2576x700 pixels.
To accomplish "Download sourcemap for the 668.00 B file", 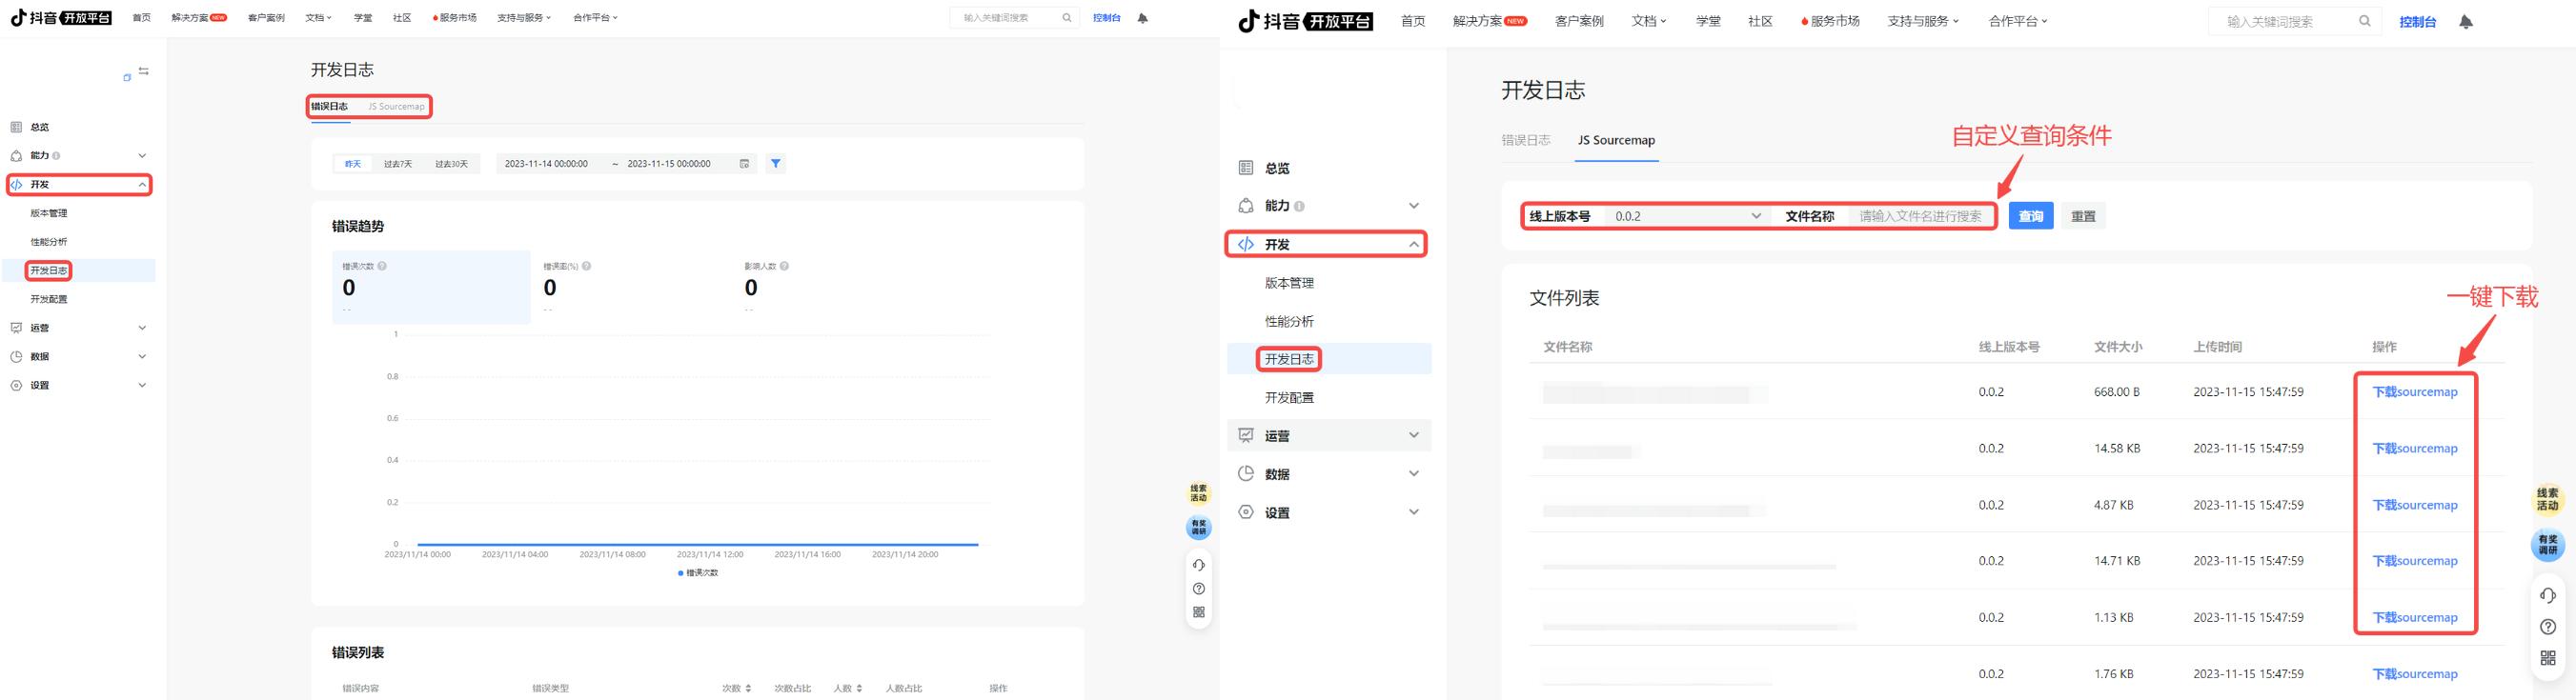I will click(2414, 392).
